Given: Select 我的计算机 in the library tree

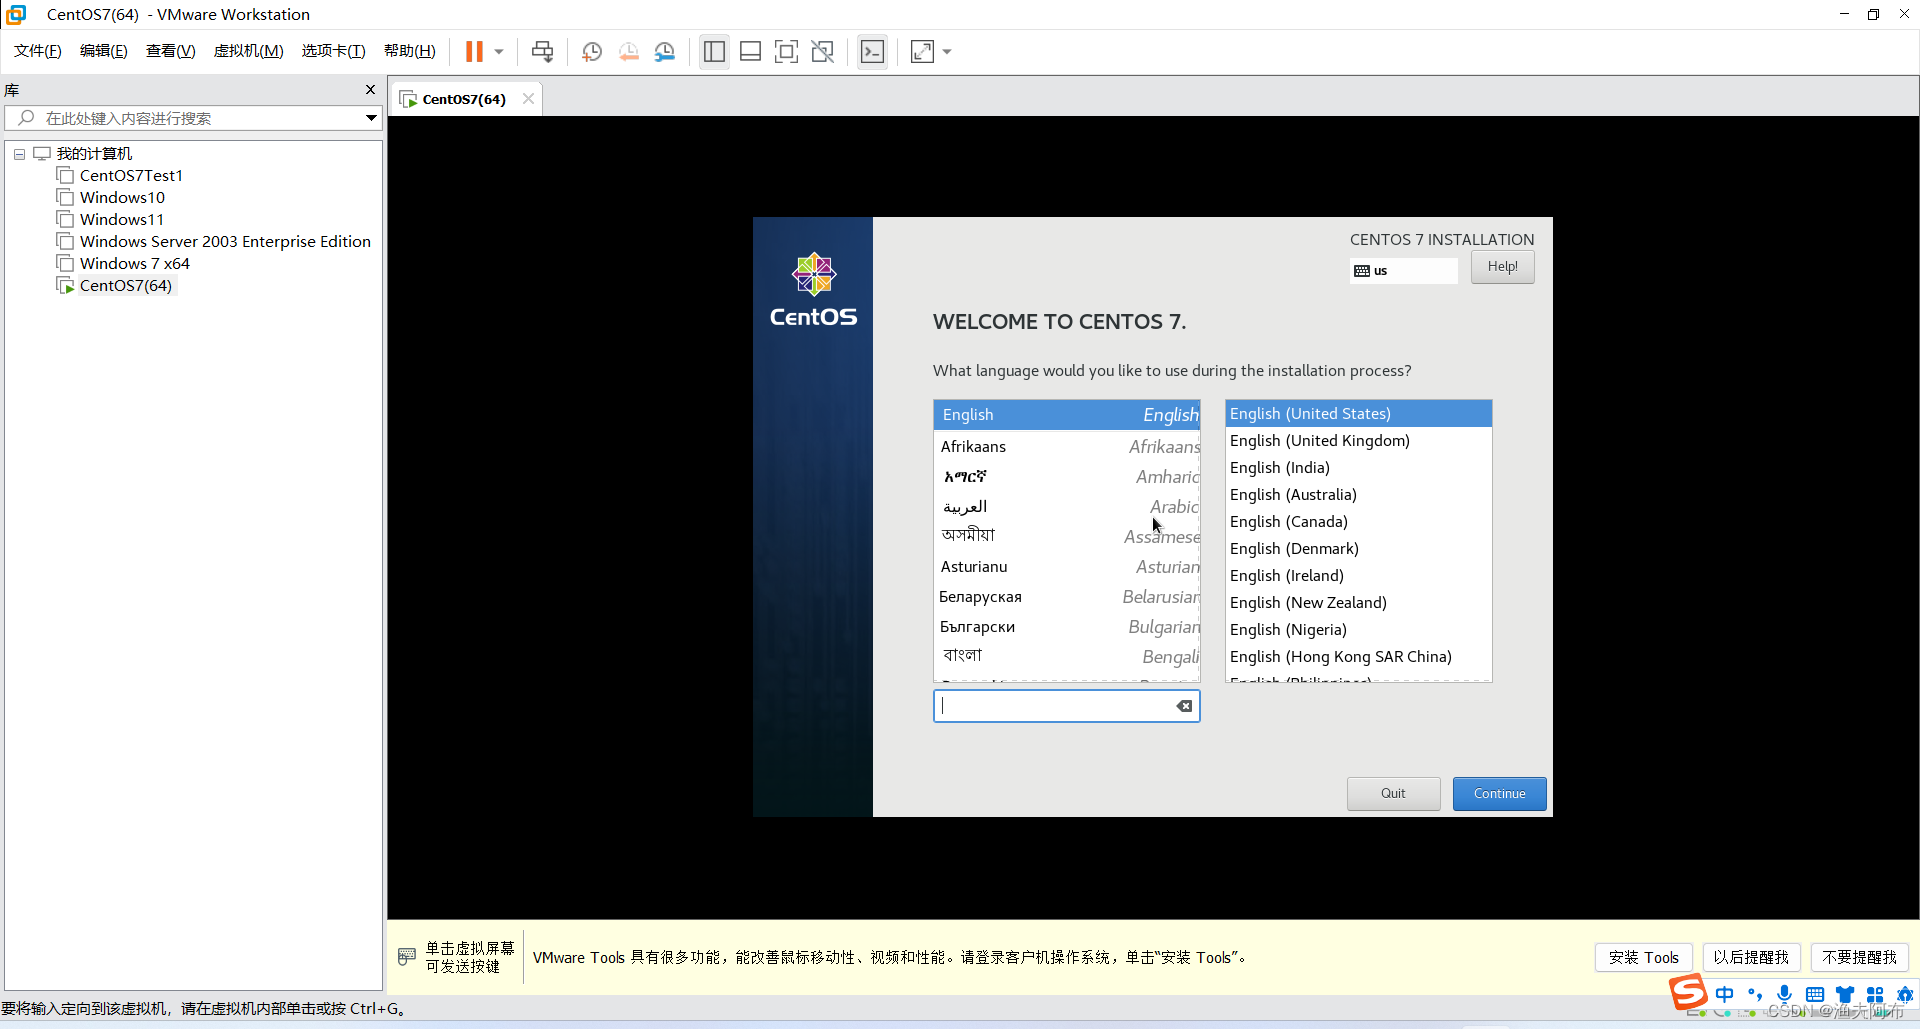Looking at the screenshot, I should [x=94, y=153].
